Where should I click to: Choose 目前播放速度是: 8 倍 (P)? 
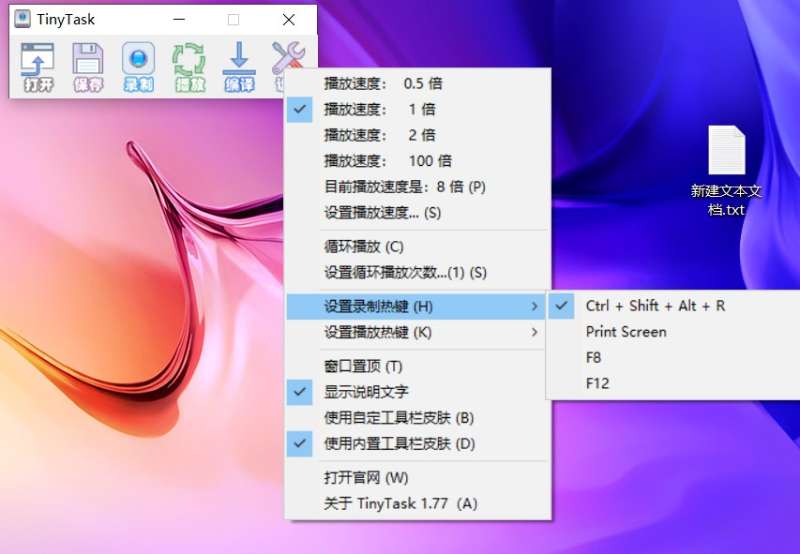click(x=417, y=187)
